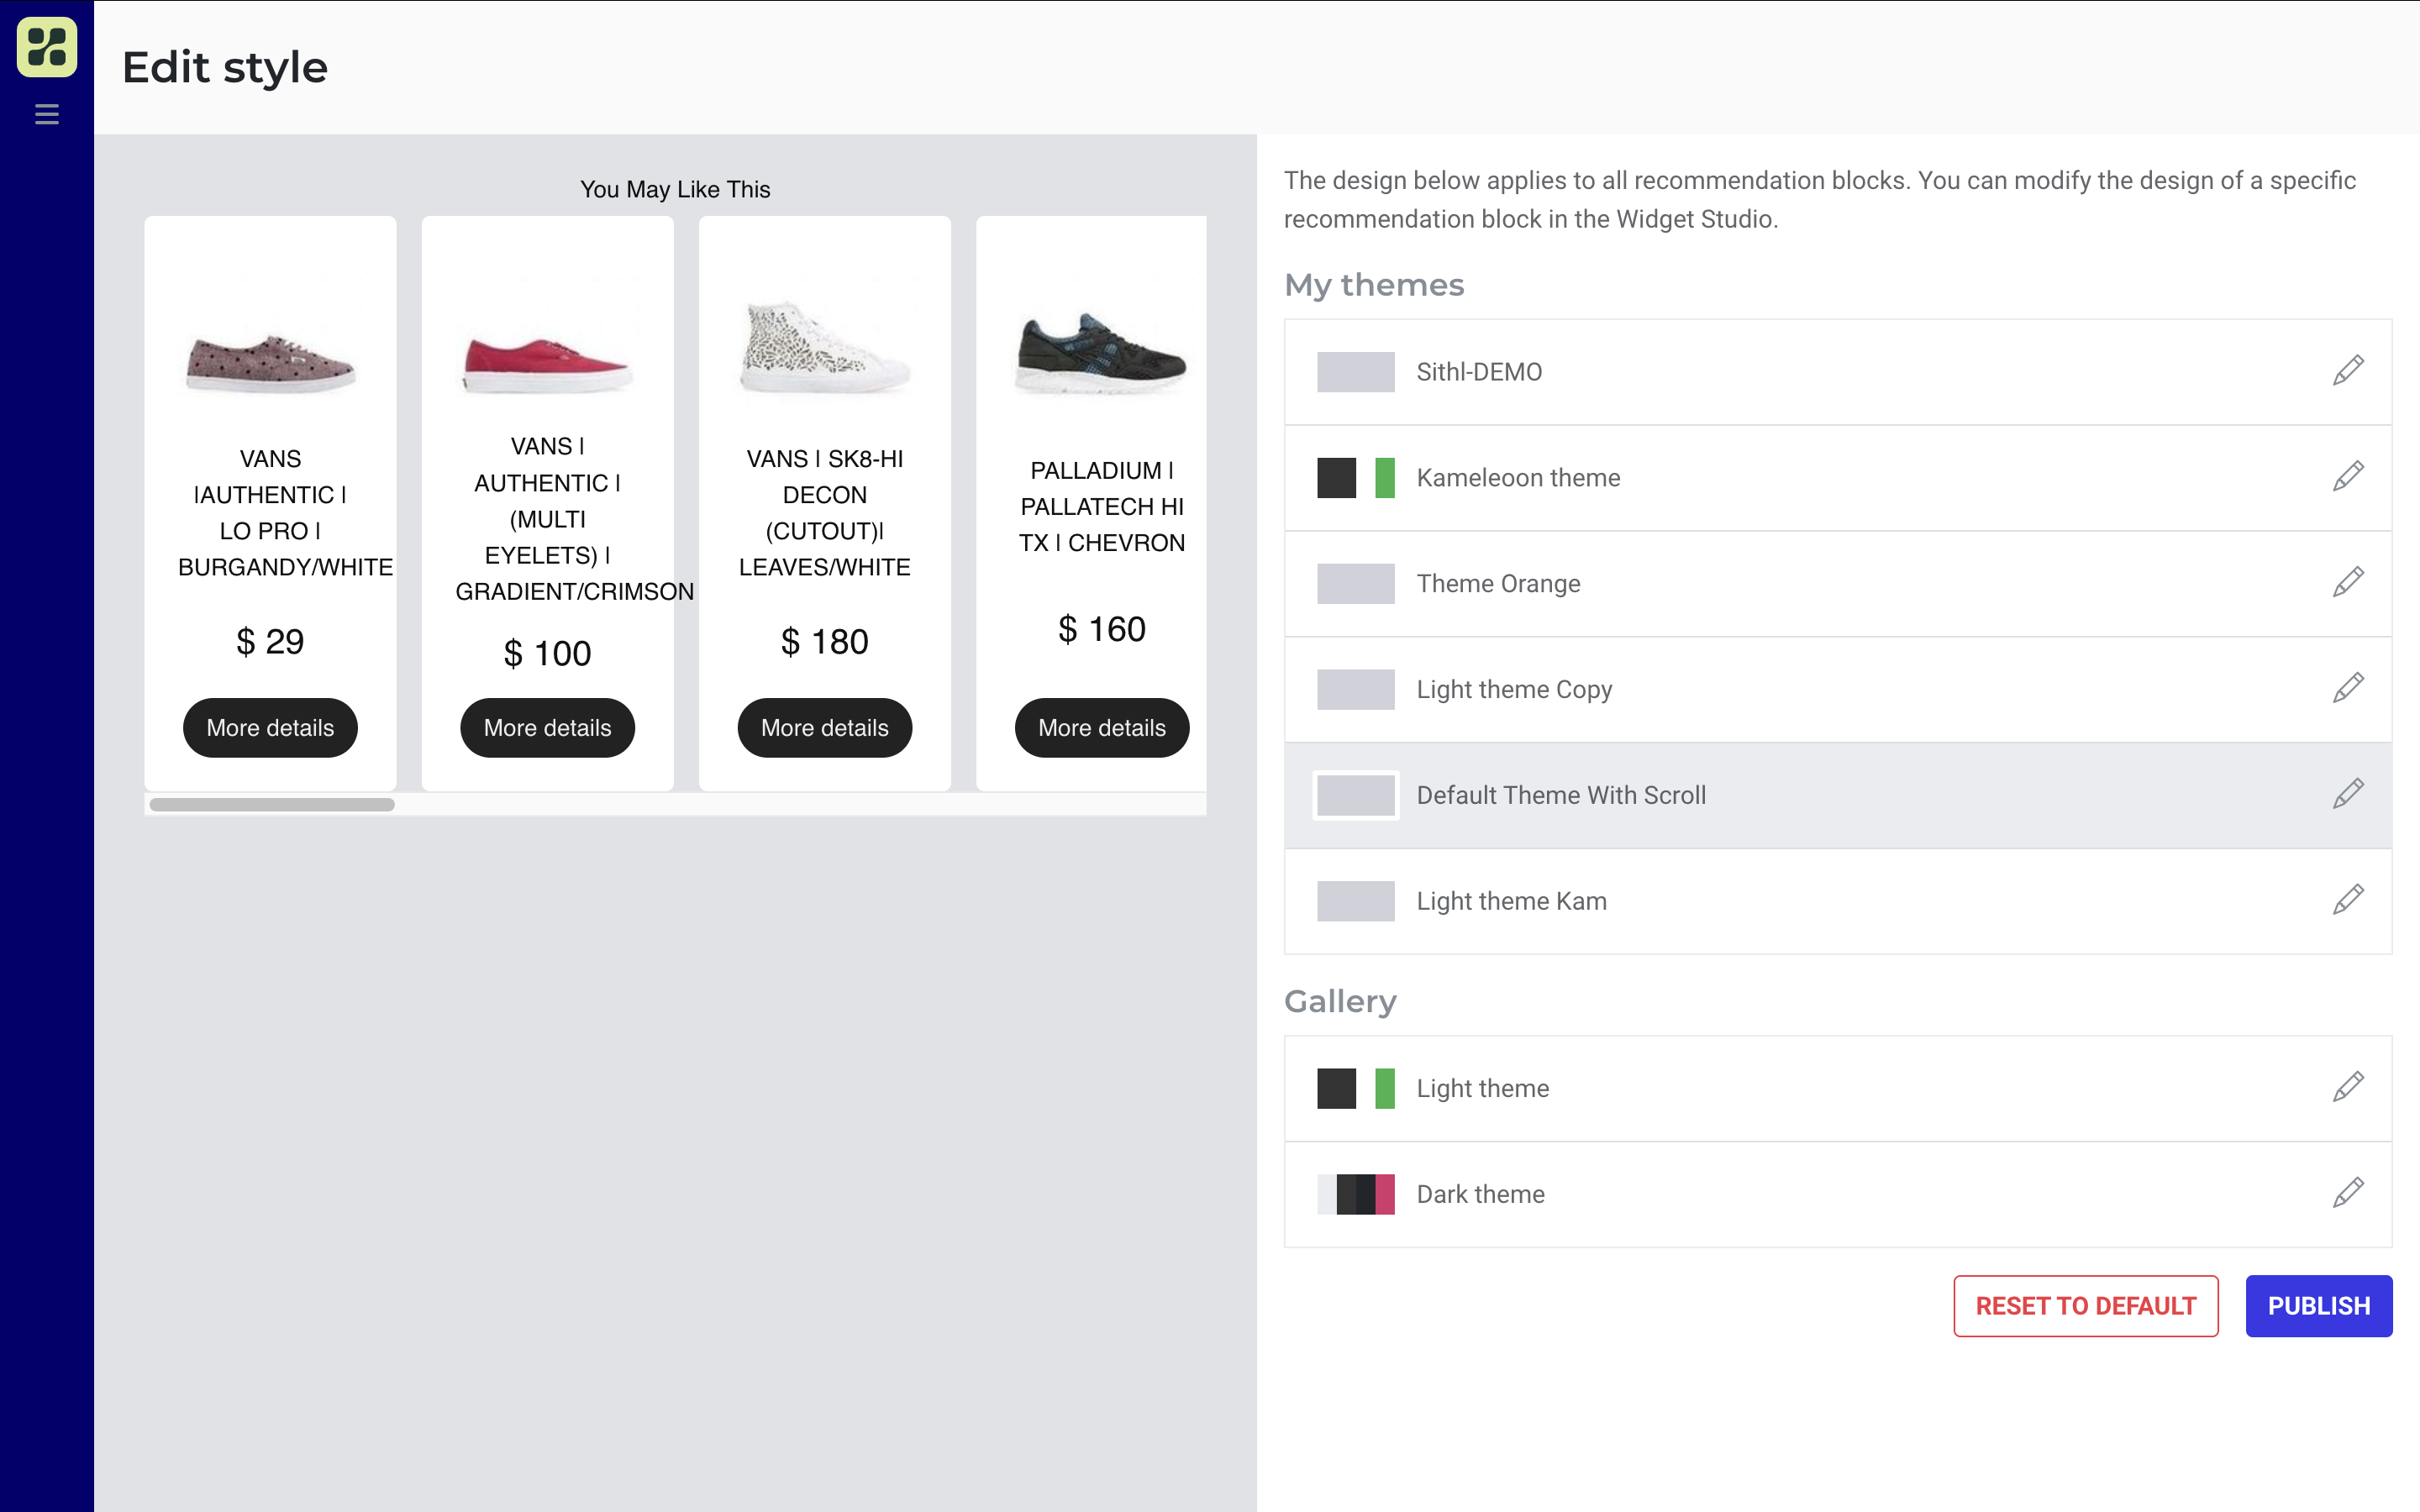Edit Light theme Copy with pencil icon
The image size is (2420, 1512).
(2348, 689)
